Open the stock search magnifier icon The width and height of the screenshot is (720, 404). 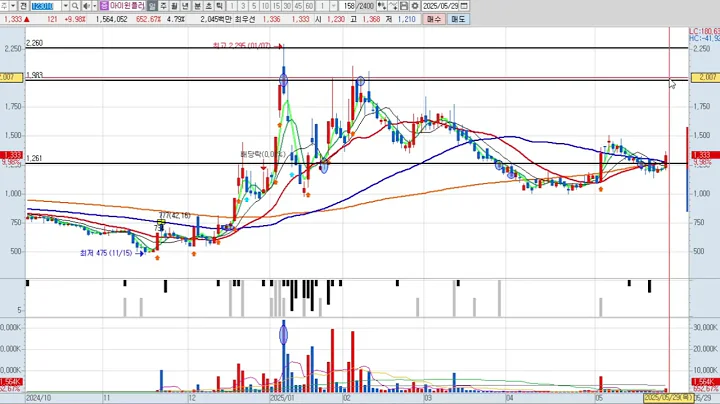(75, 6)
